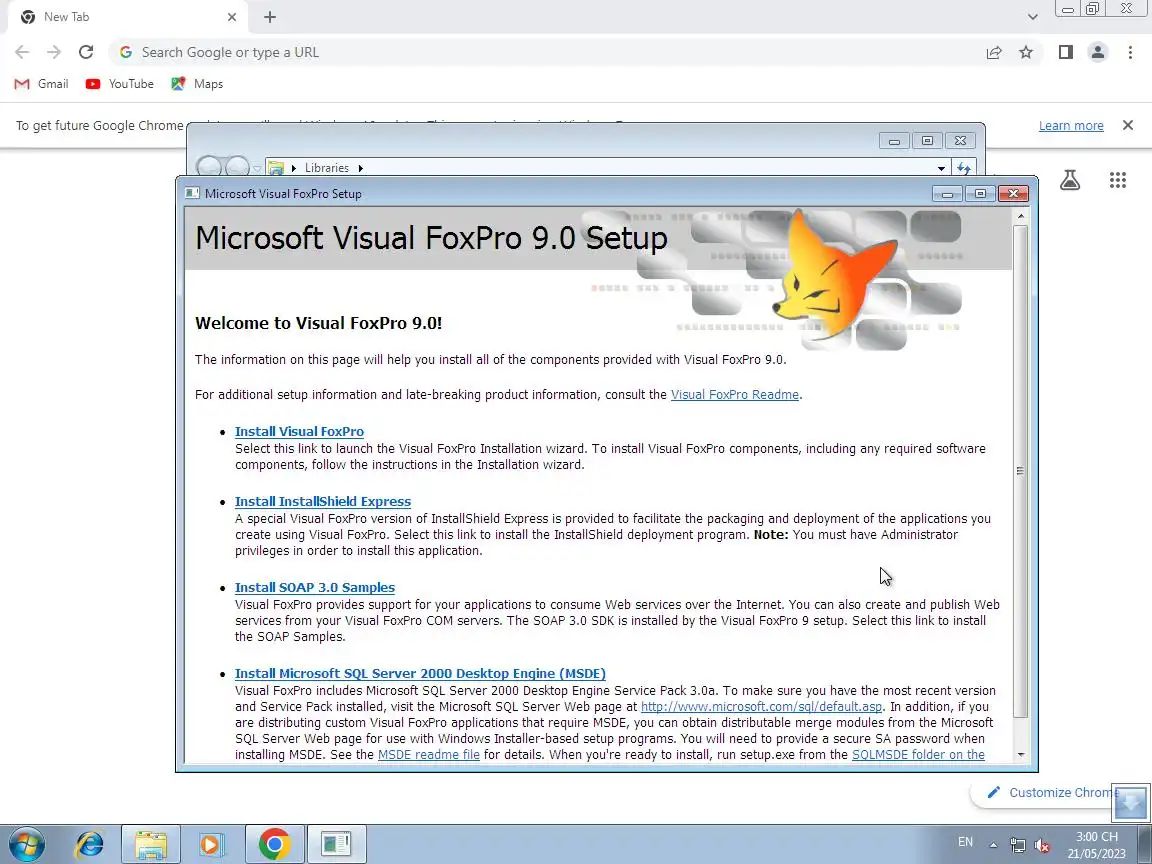Click Chrome forward arrow

coord(54,52)
